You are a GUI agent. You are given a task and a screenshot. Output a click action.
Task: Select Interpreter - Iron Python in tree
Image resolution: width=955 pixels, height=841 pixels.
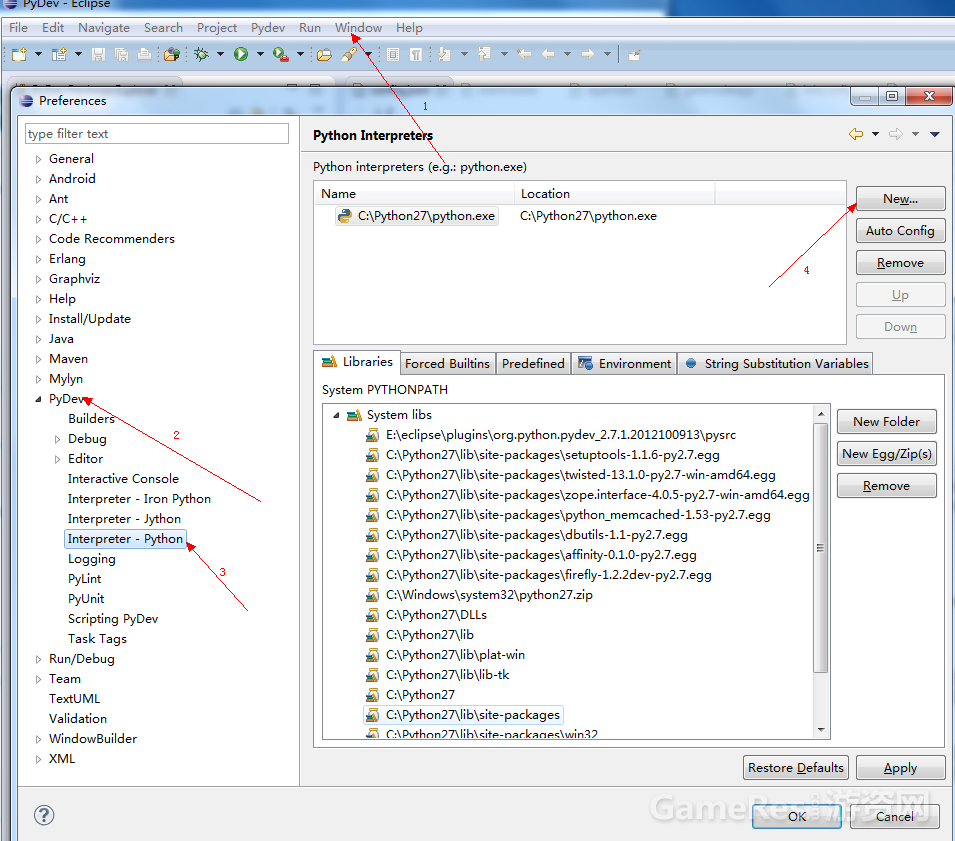pos(139,499)
